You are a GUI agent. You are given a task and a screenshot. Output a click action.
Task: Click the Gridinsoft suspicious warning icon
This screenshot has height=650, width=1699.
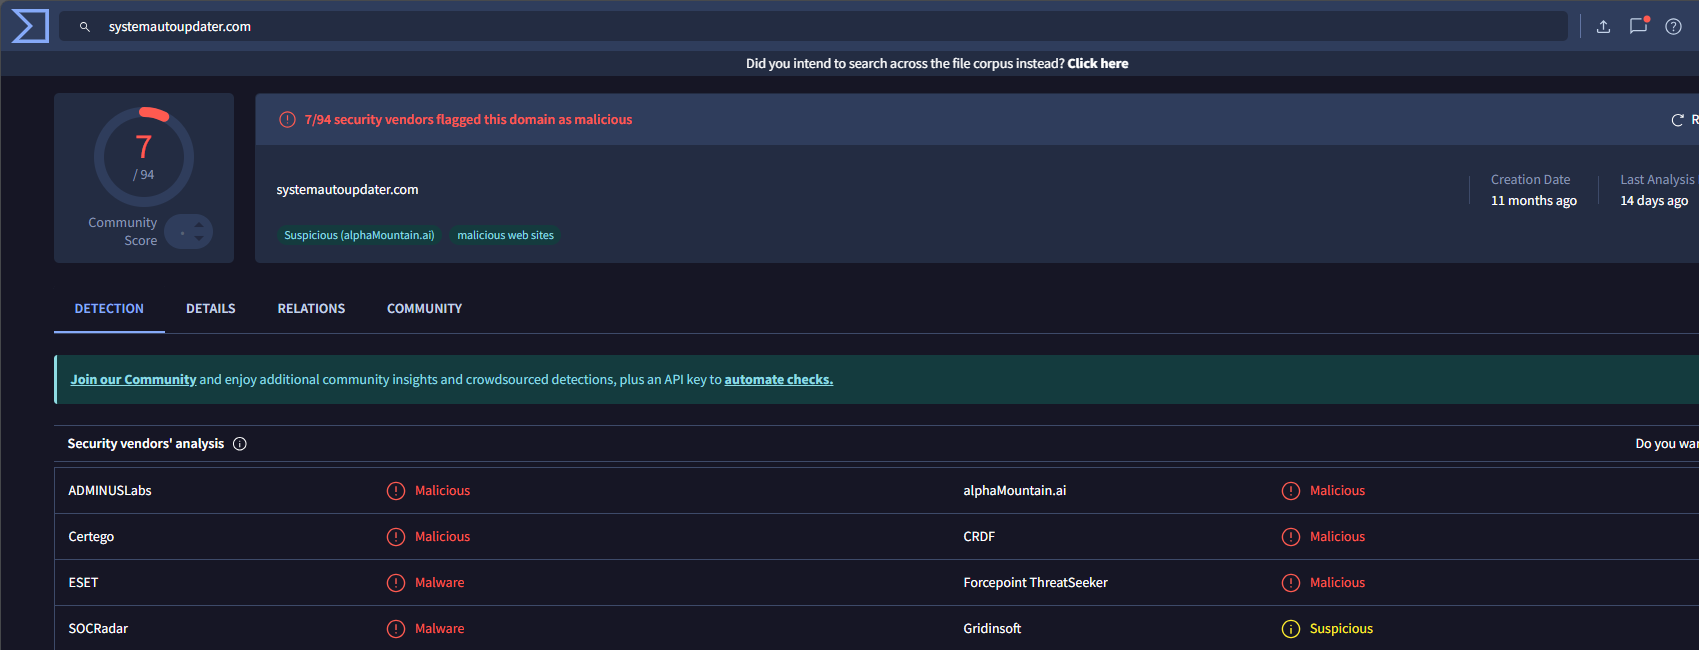1291,629
